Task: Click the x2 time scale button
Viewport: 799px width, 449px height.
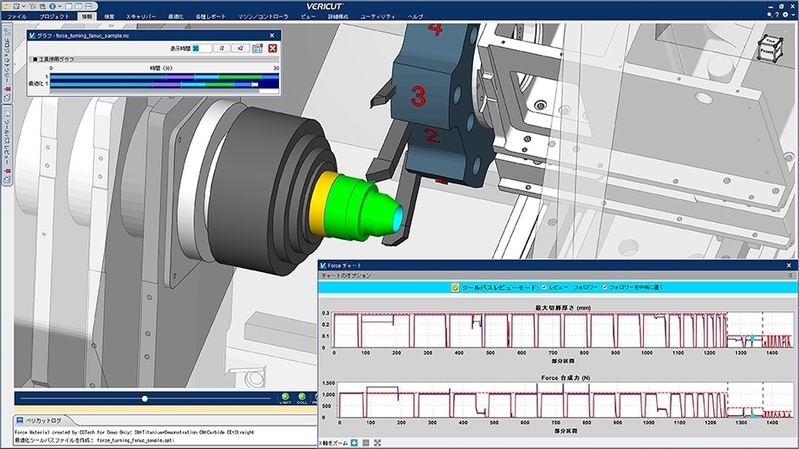Action: [x=239, y=48]
